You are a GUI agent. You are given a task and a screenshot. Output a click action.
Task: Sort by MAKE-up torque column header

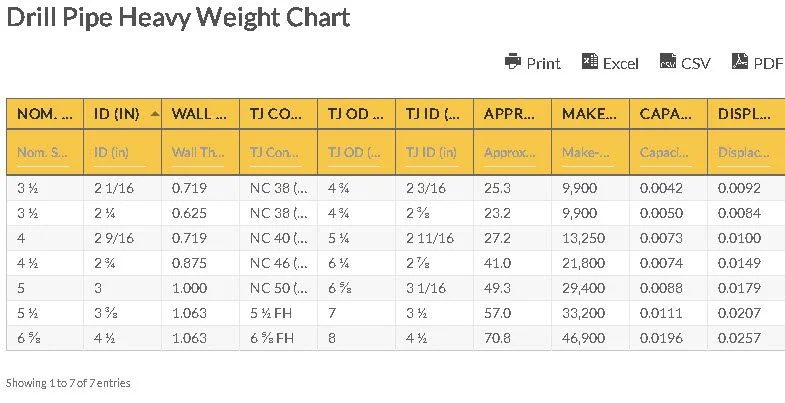(x=590, y=114)
